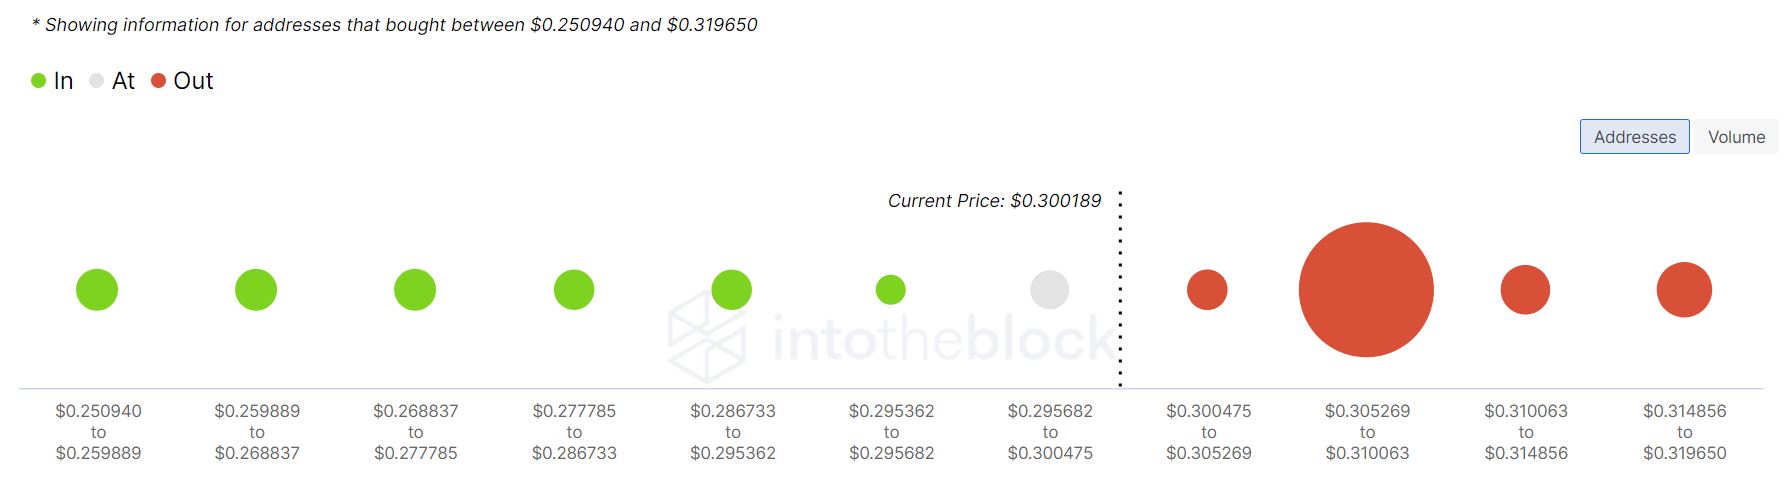The height and width of the screenshot is (492, 1786).
Task: Click the small green bubble at $0.295362
Action: click(891, 290)
